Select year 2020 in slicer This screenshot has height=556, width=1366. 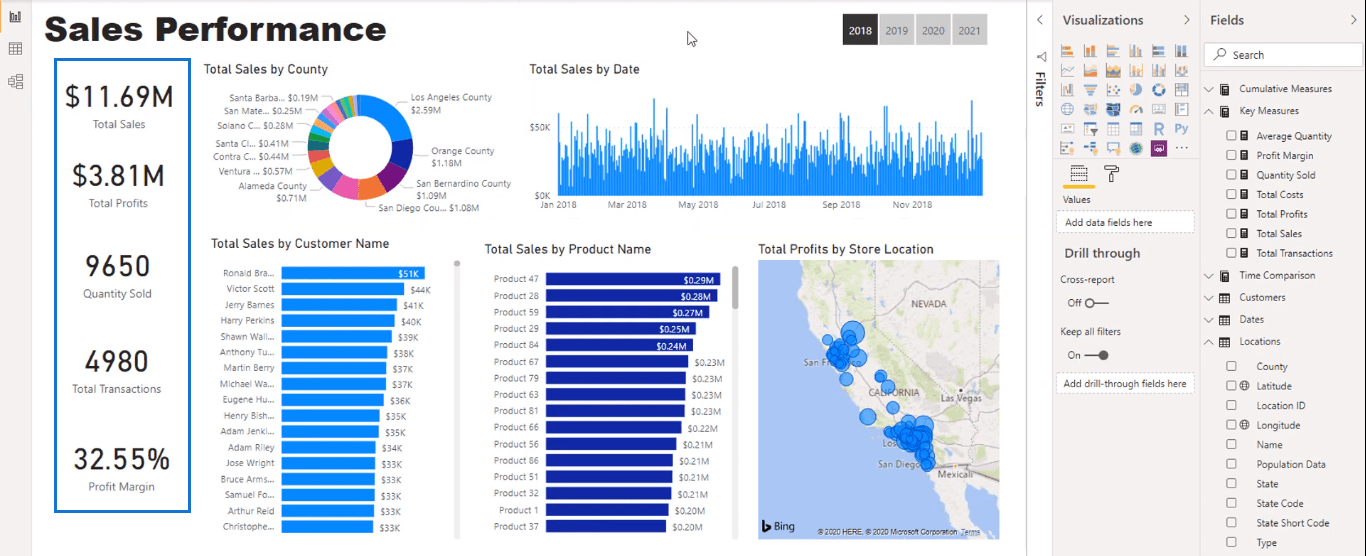[933, 30]
